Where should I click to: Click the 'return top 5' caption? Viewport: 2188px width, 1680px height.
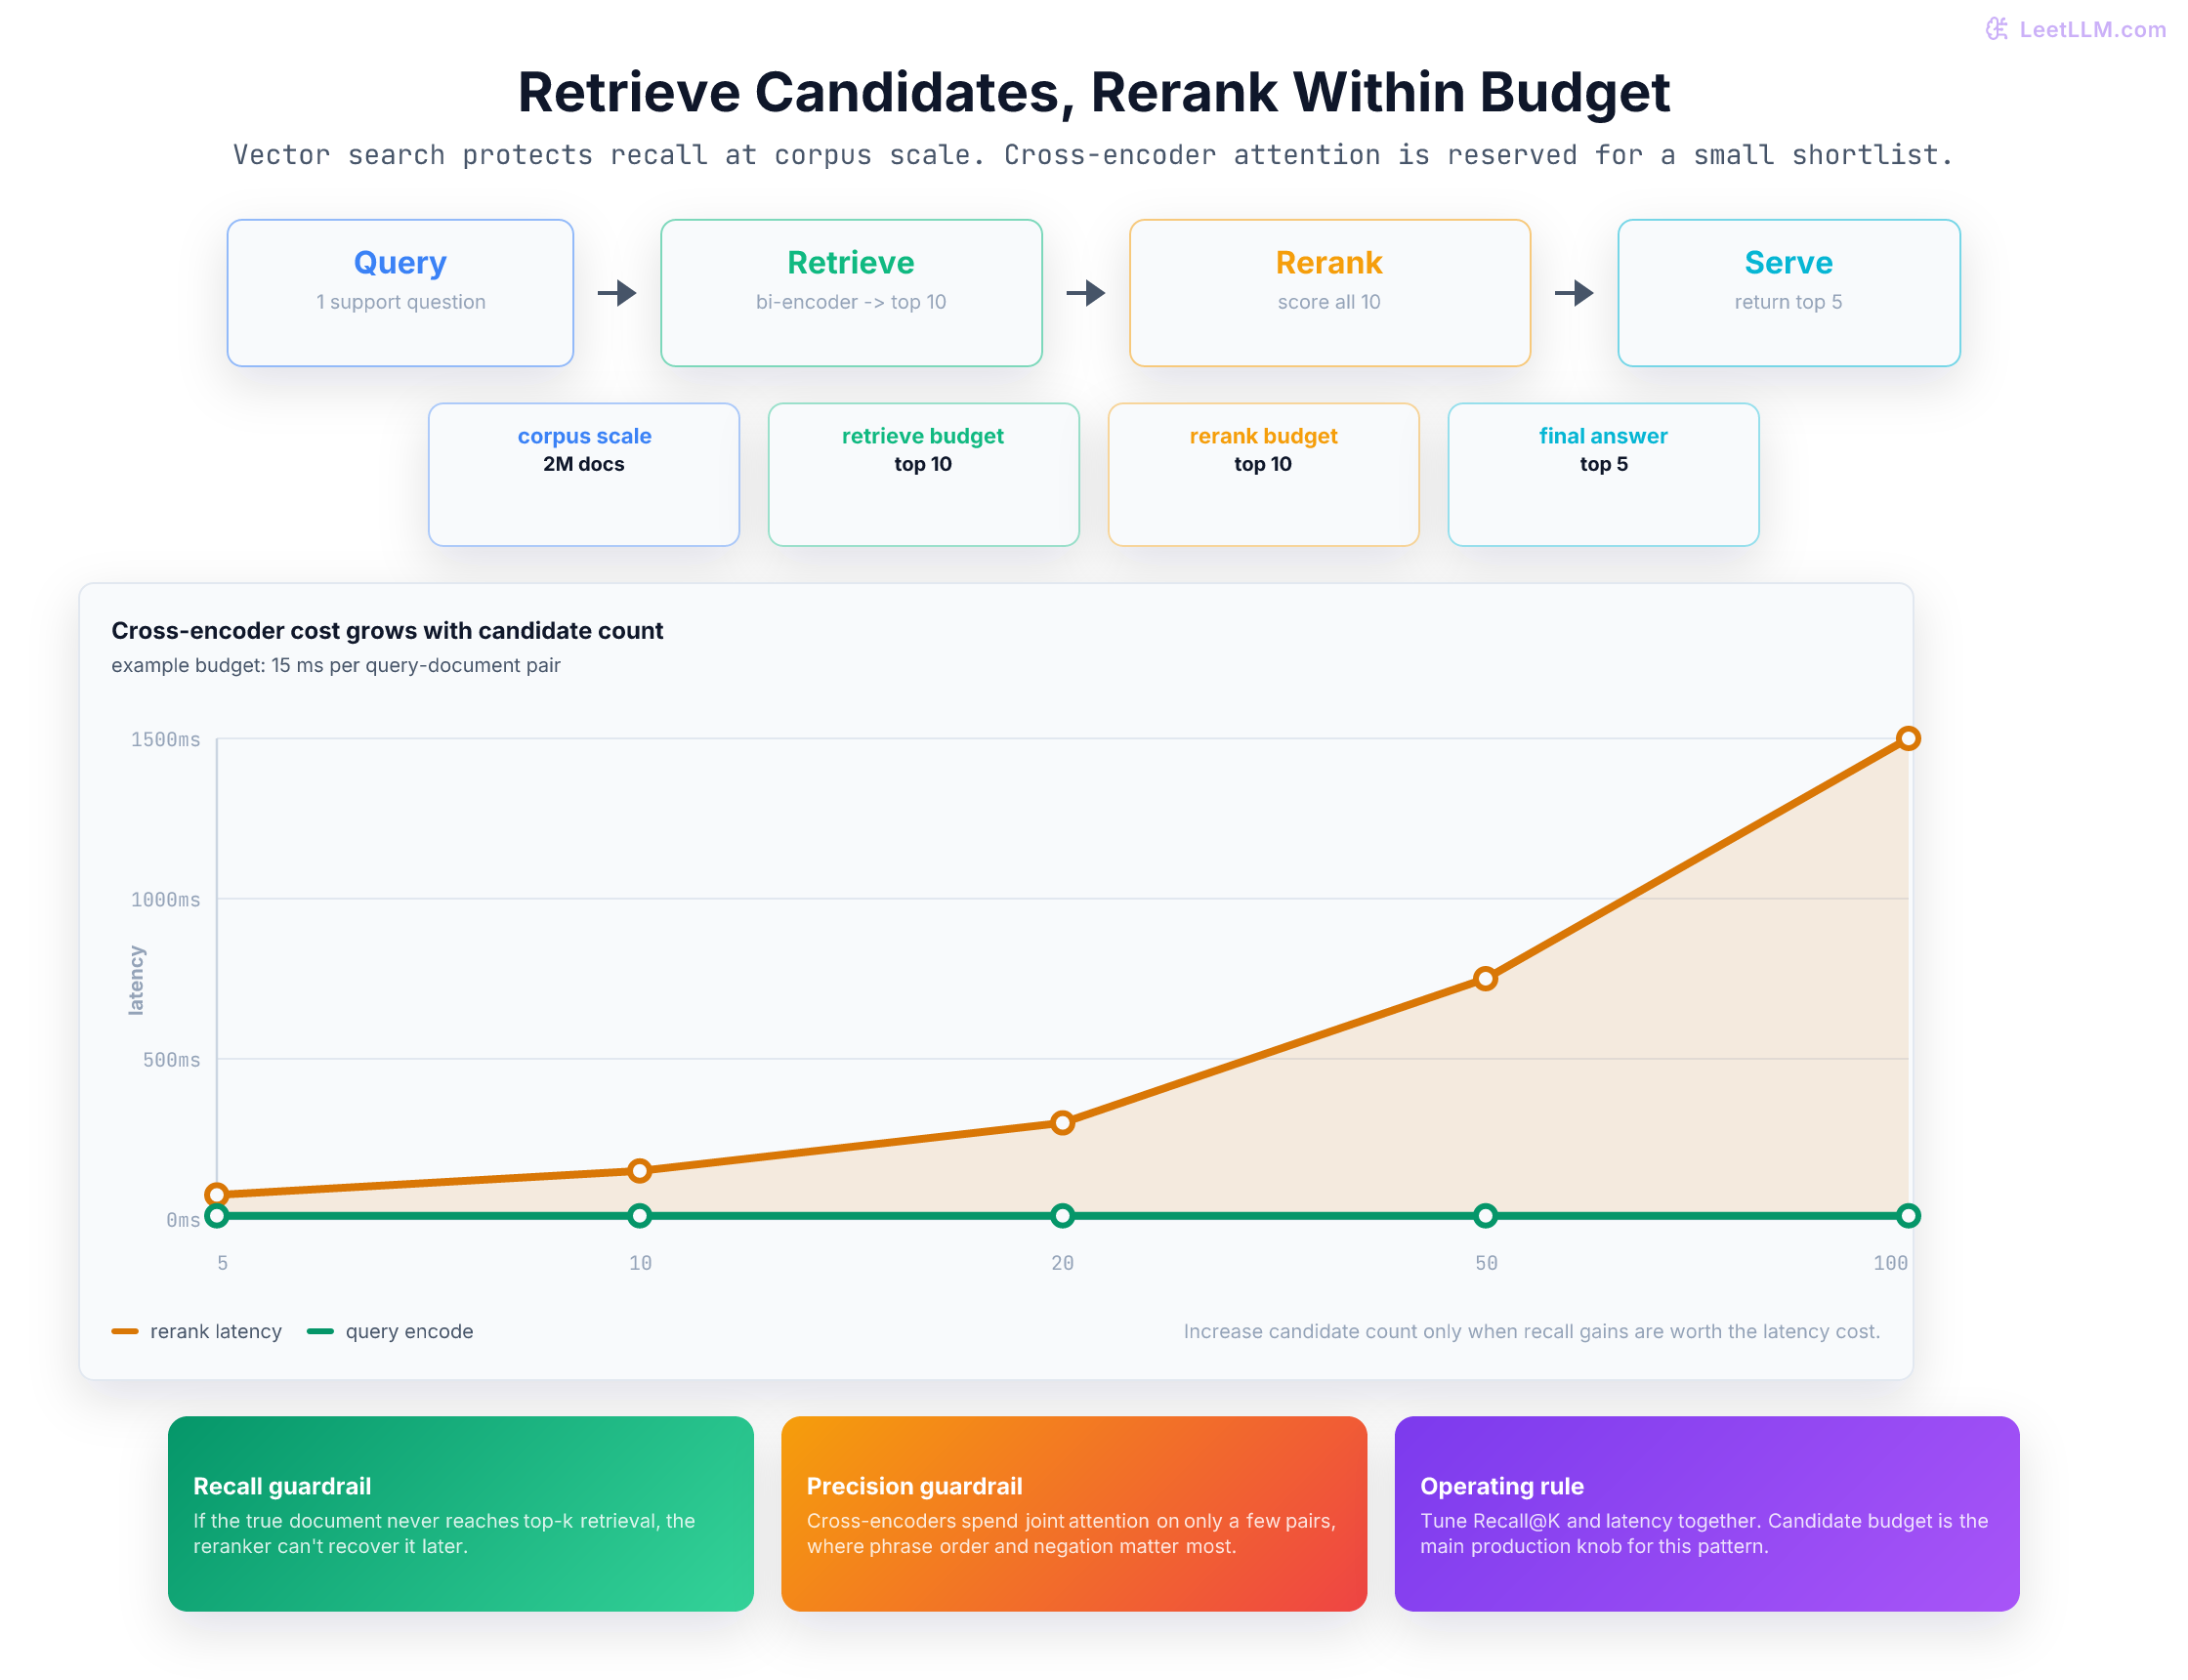tap(1788, 302)
